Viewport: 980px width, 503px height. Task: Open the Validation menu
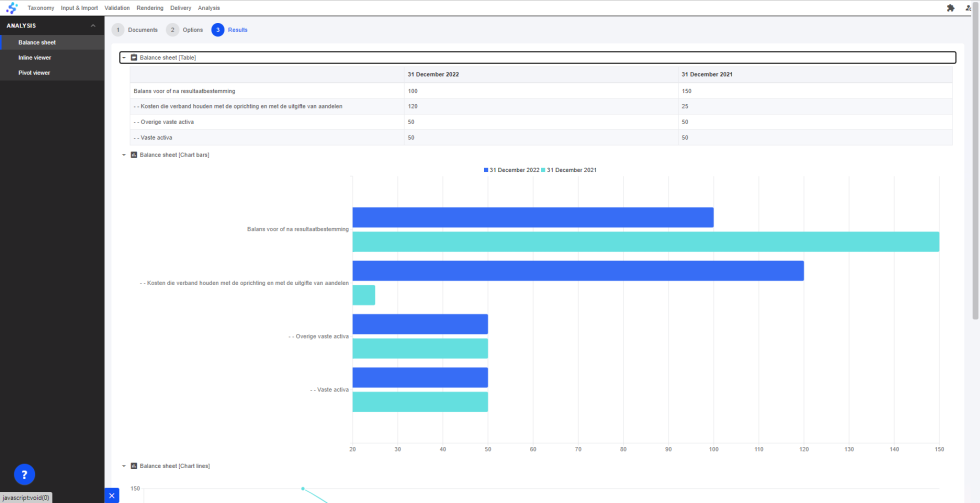pyautogui.click(x=117, y=8)
